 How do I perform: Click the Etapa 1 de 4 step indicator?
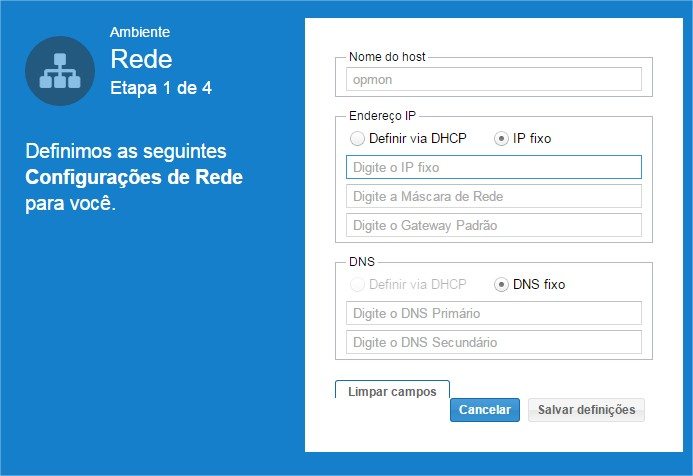point(160,88)
